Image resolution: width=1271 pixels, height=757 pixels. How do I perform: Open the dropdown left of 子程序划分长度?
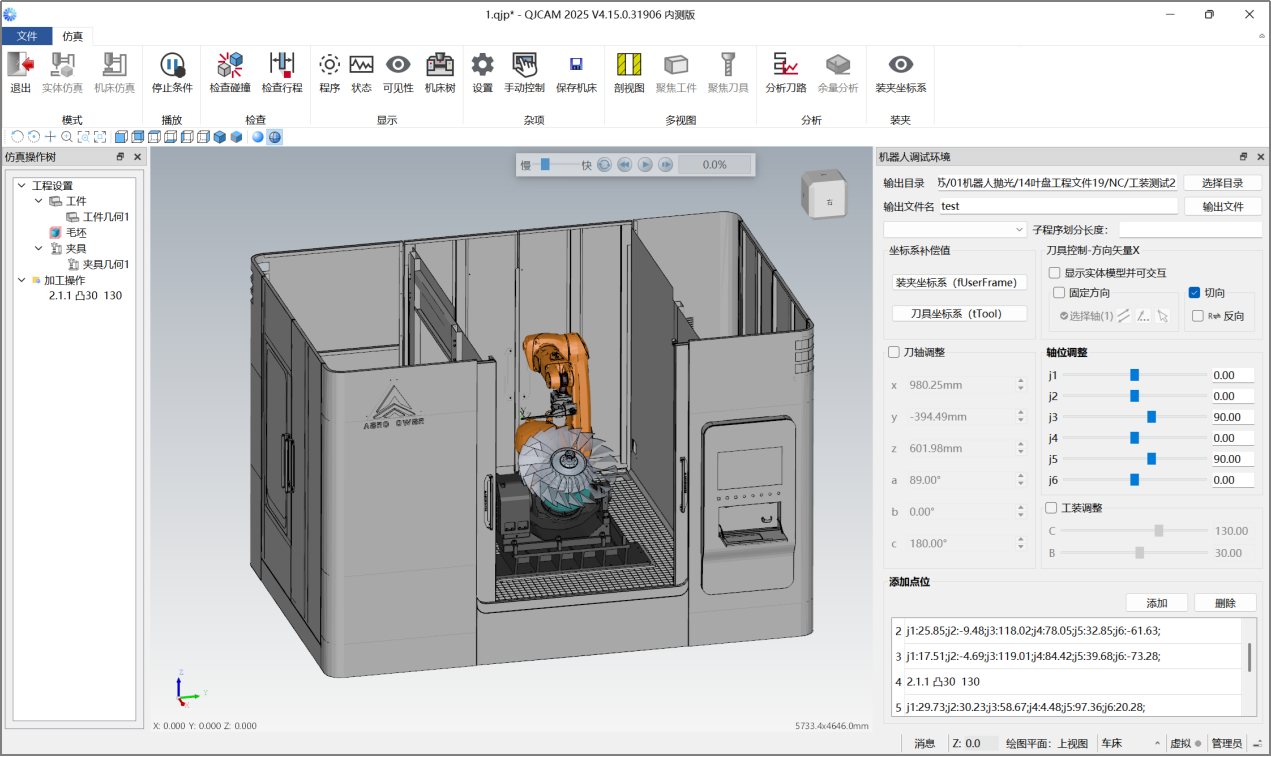[954, 230]
